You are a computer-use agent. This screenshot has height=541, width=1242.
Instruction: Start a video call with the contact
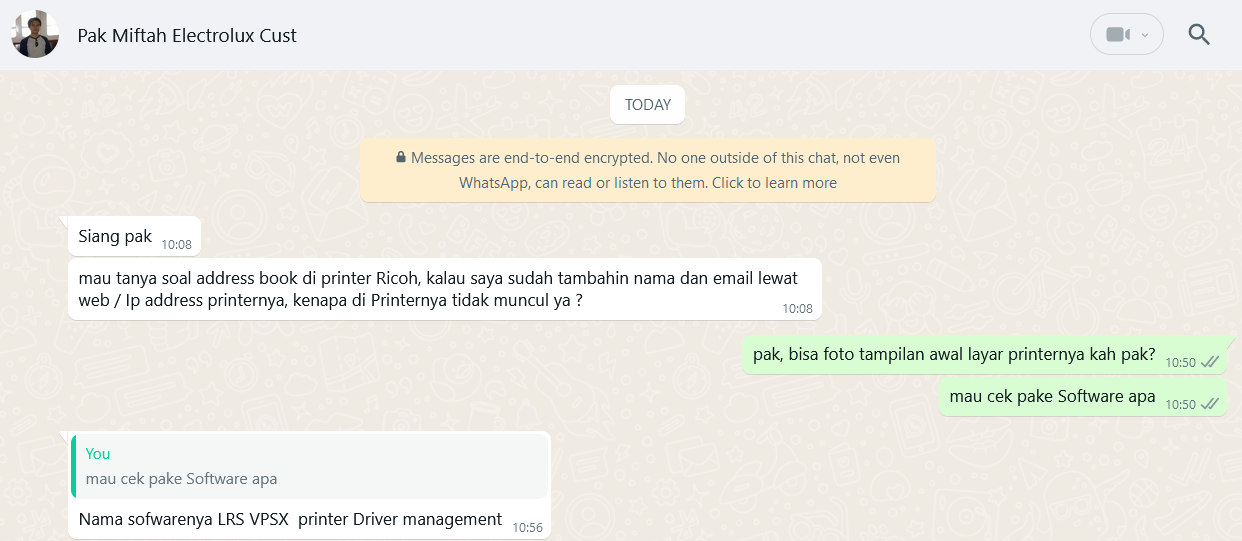[x=1117, y=35]
